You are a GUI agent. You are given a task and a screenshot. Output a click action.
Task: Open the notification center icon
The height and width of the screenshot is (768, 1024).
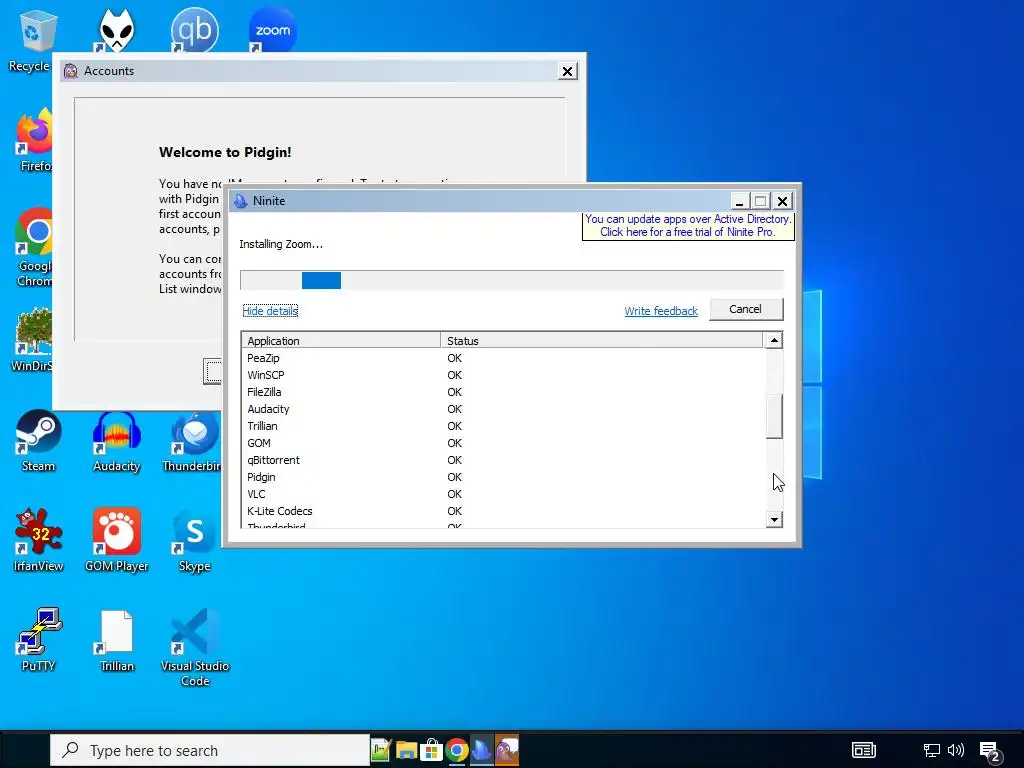(990, 752)
